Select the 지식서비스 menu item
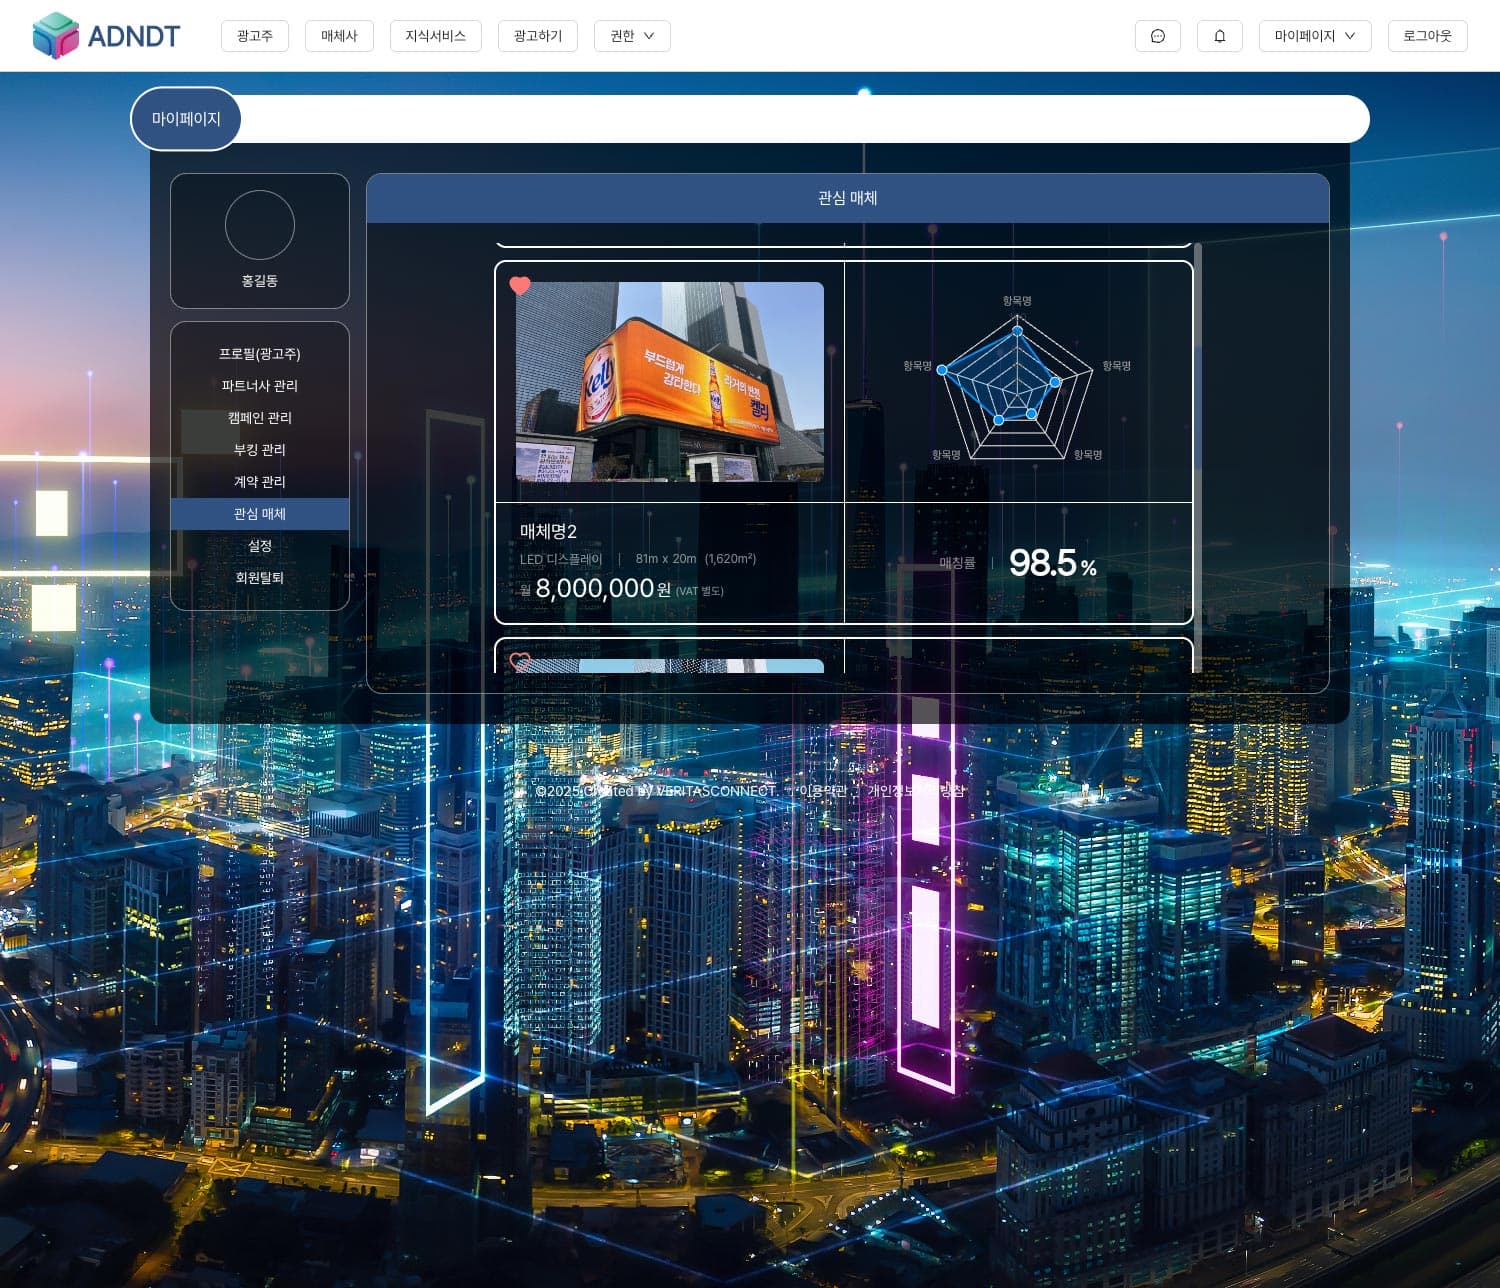 [435, 36]
